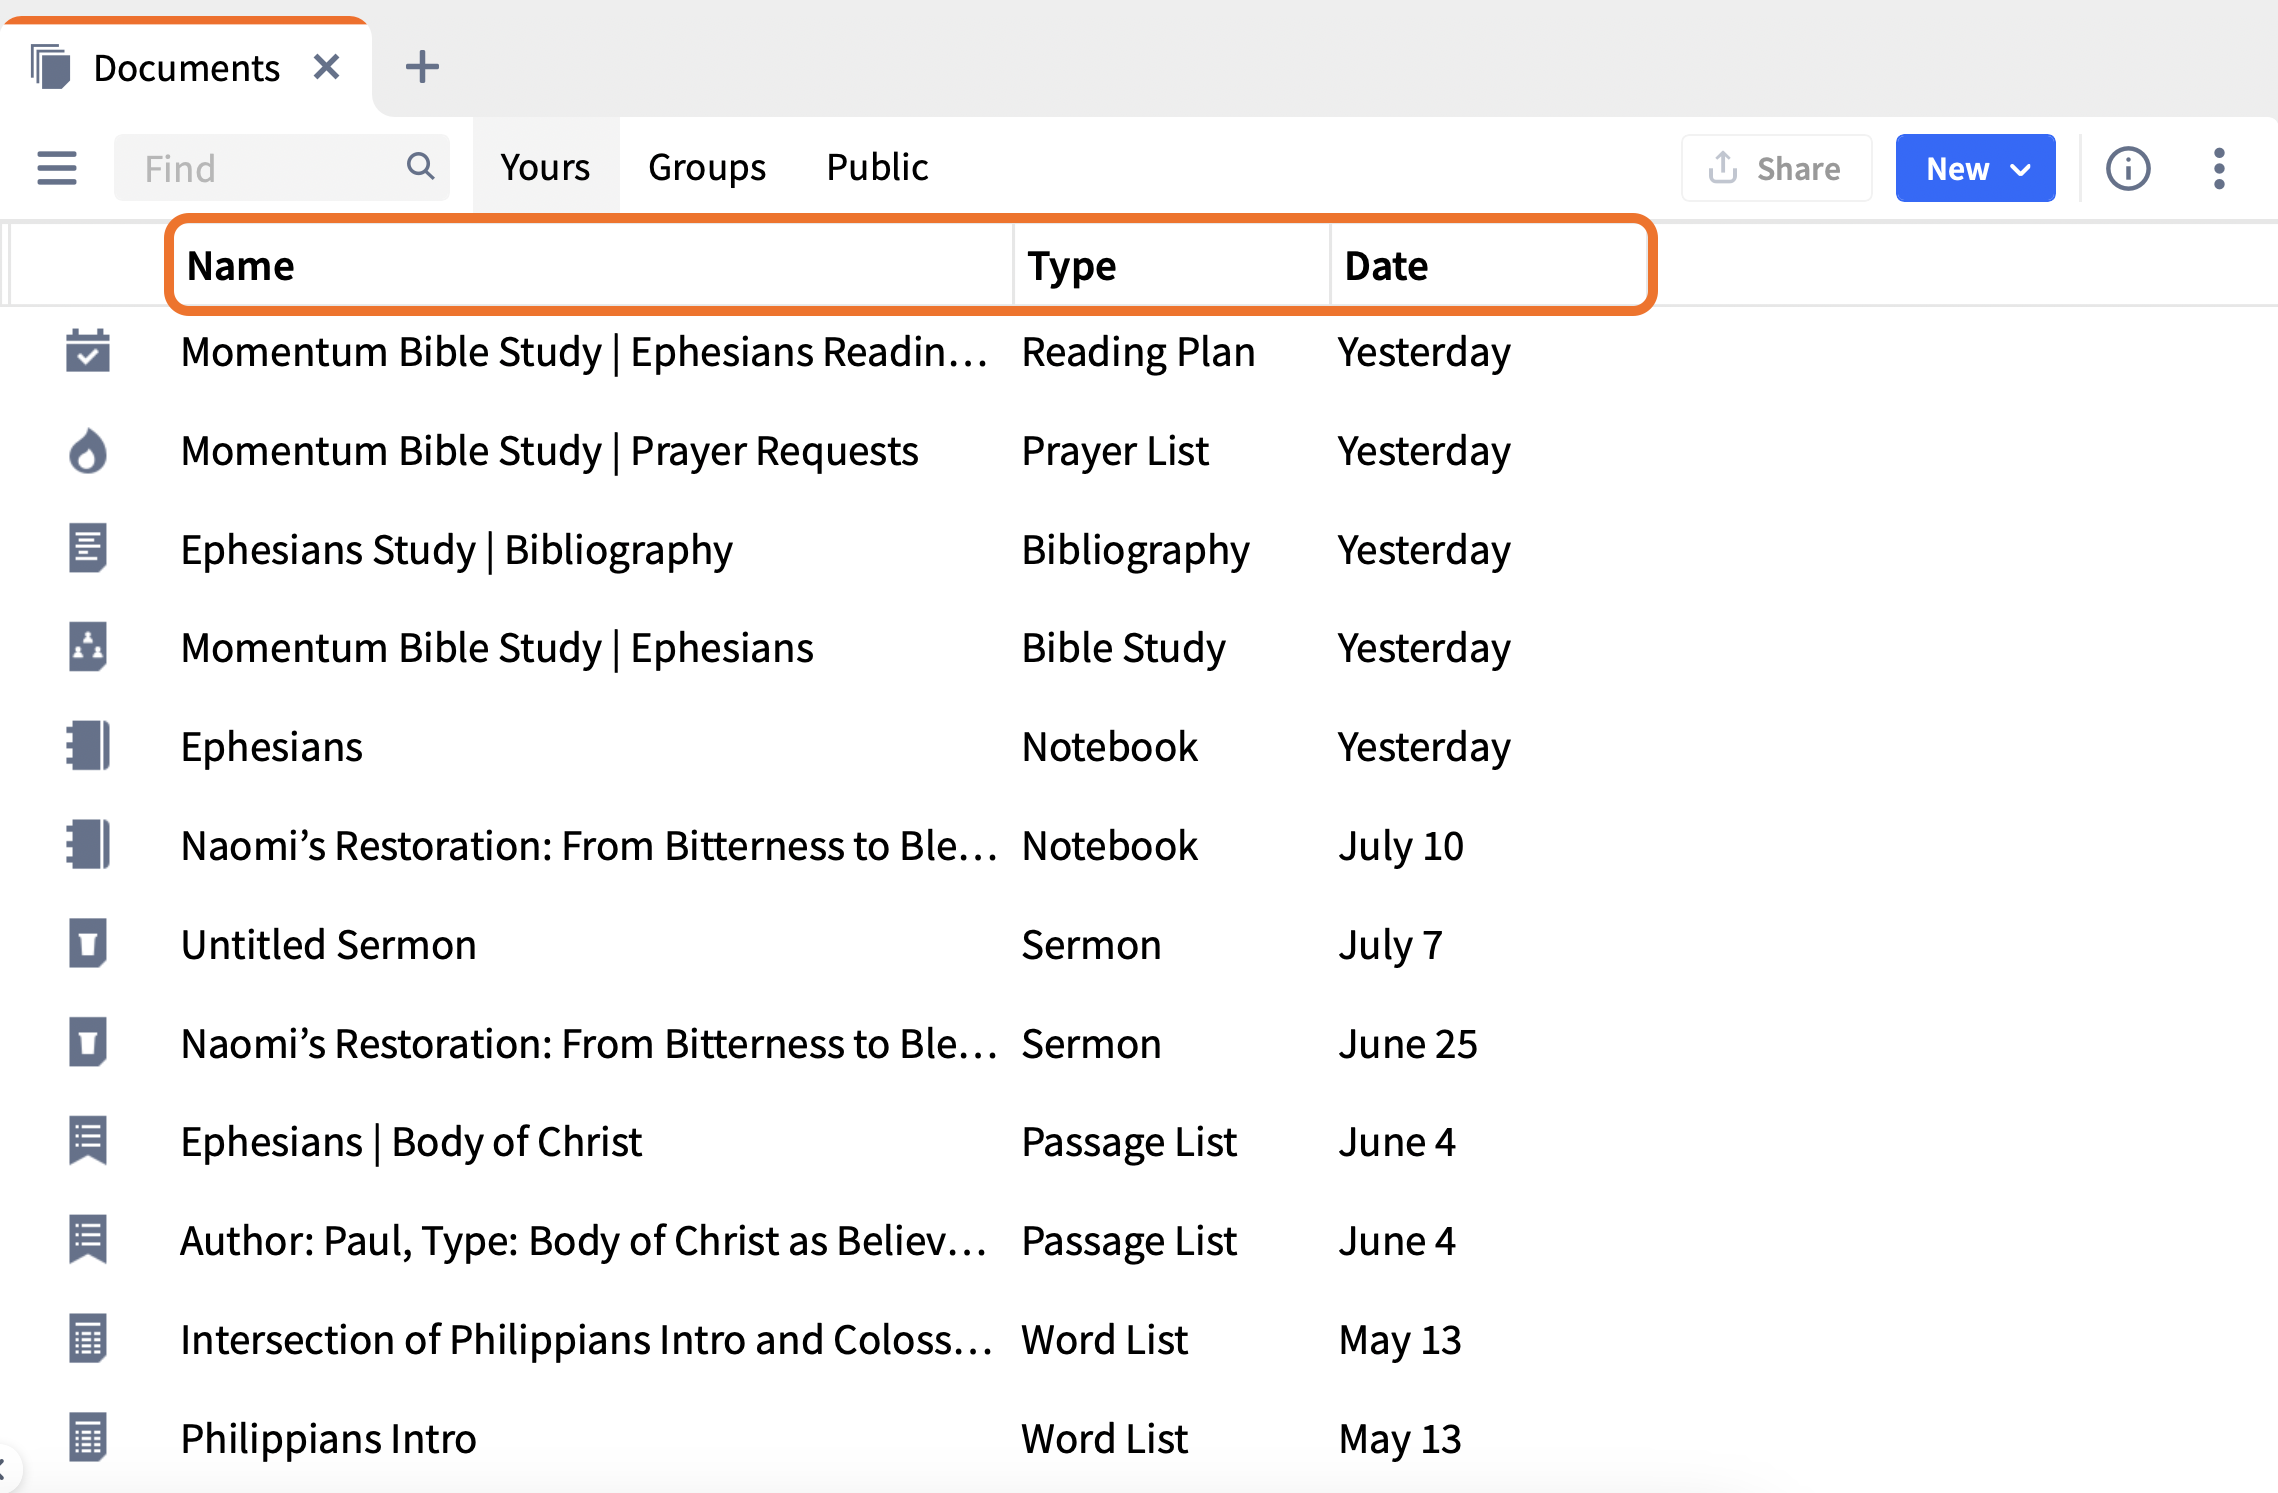This screenshot has width=2278, height=1493.
Task: Open Naomi's Restoration notebook dated July 10
Action: pyautogui.click(x=588, y=846)
